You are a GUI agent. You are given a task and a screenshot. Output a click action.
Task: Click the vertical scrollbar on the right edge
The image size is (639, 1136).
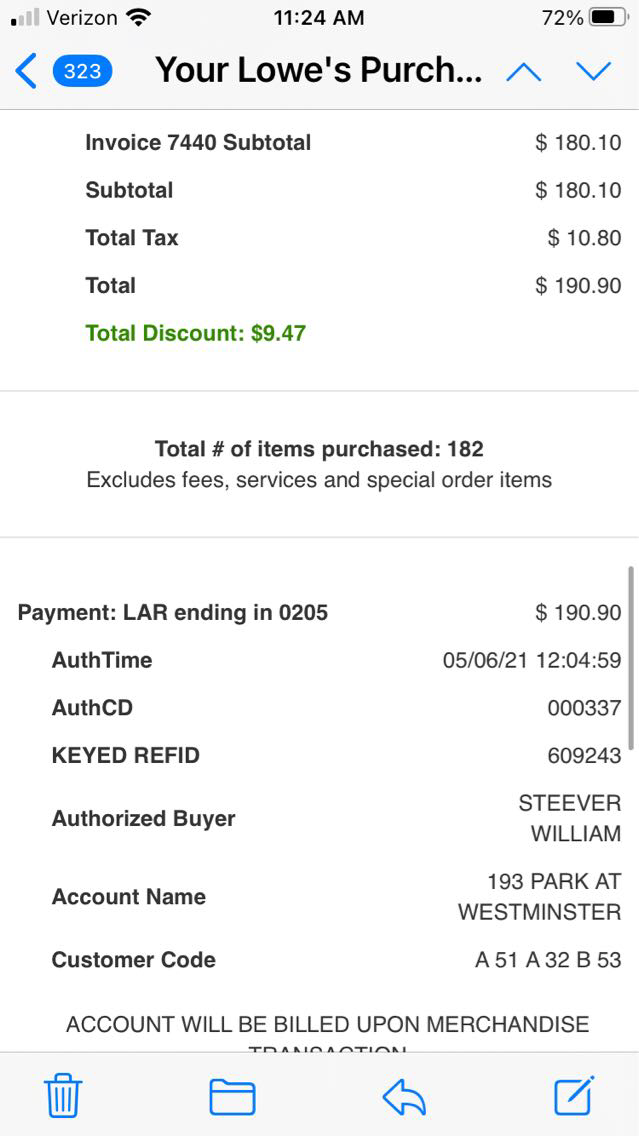pyautogui.click(x=629, y=657)
